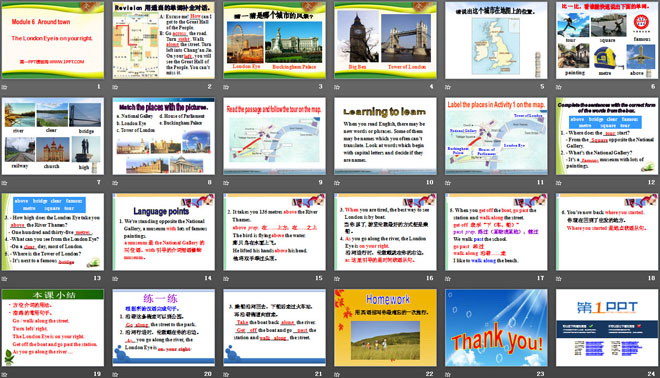The image size is (660, 378).
Task: Click the animation star icon under slide 4
Action: coord(337,87)
